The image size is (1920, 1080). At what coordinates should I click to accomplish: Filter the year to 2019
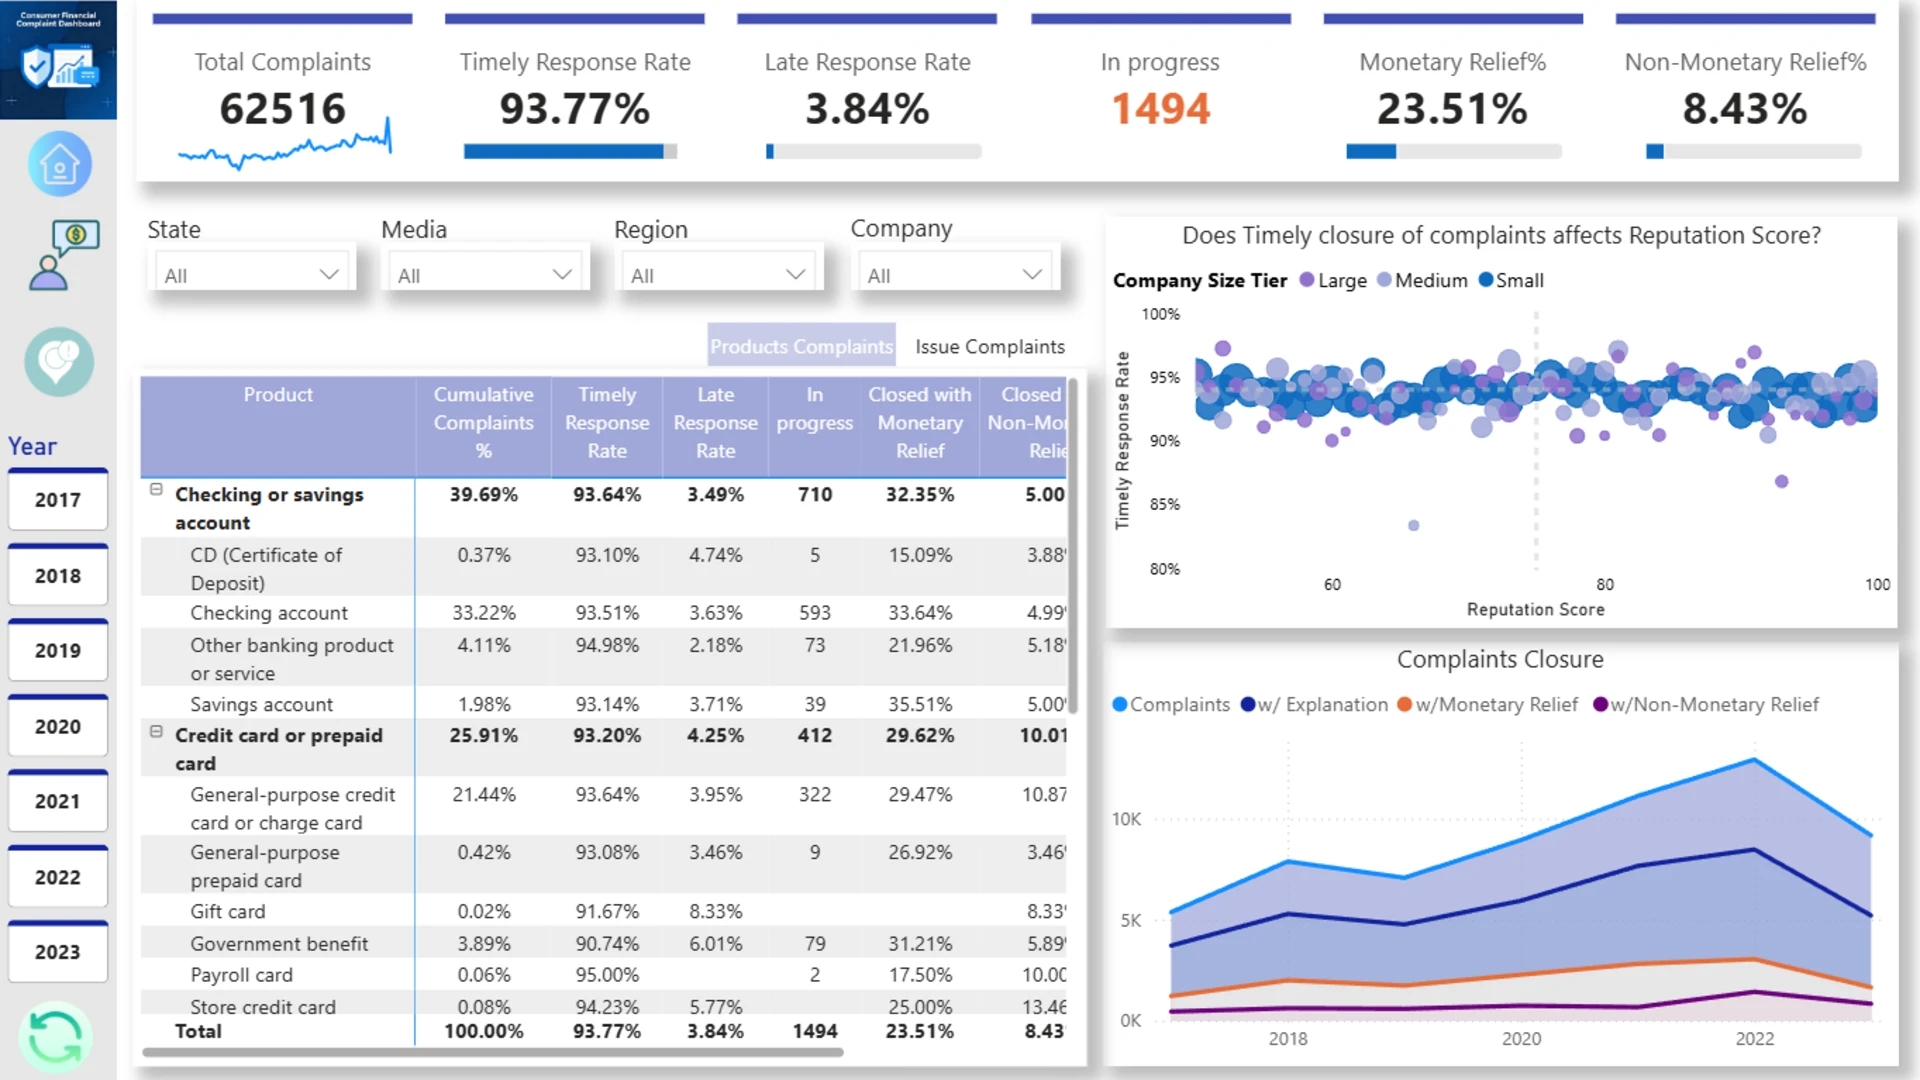(x=58, y=651)
